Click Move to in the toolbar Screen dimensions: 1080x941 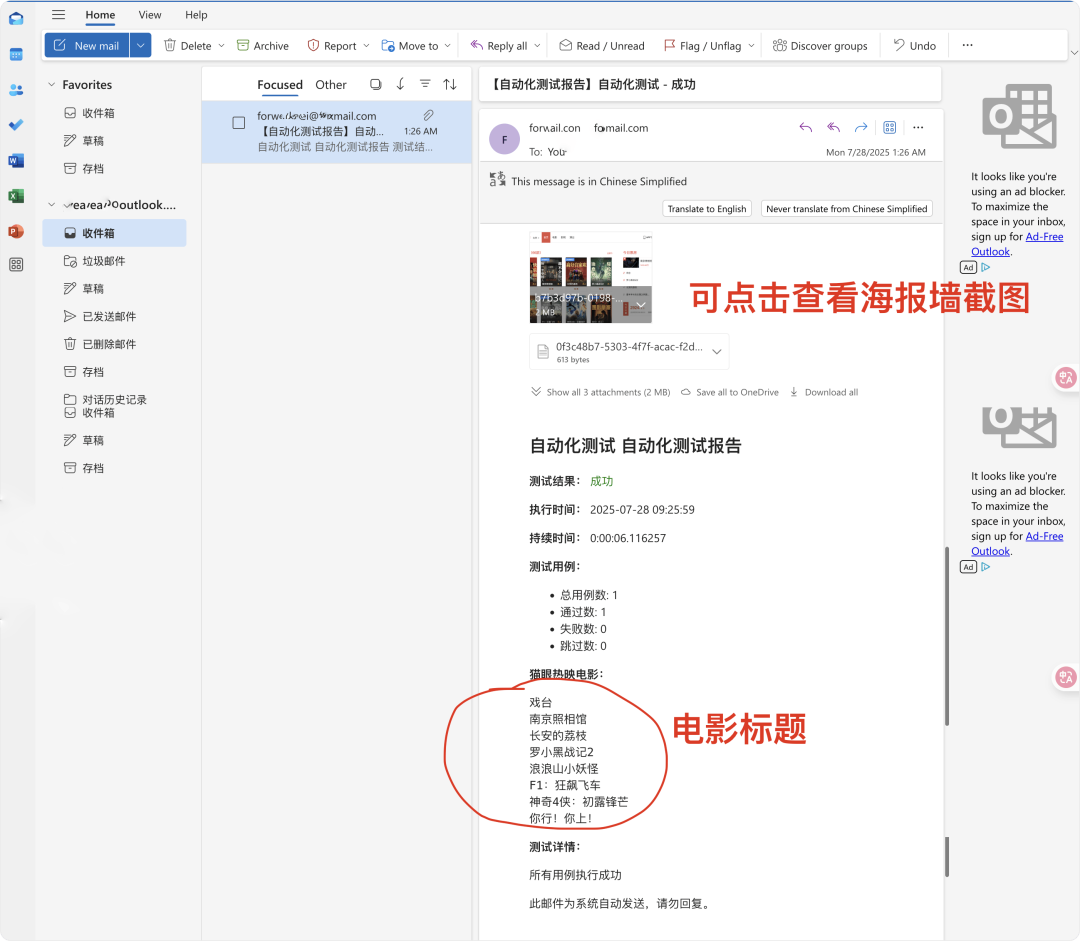click(411, 45)
